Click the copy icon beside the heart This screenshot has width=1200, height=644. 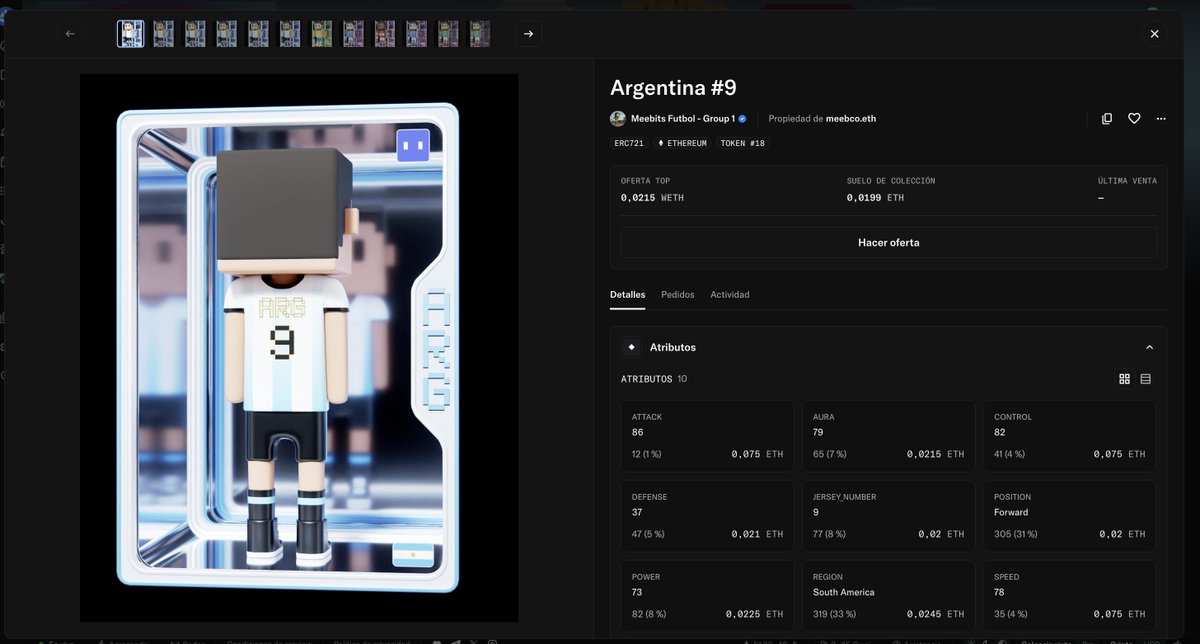point(1107,118)
